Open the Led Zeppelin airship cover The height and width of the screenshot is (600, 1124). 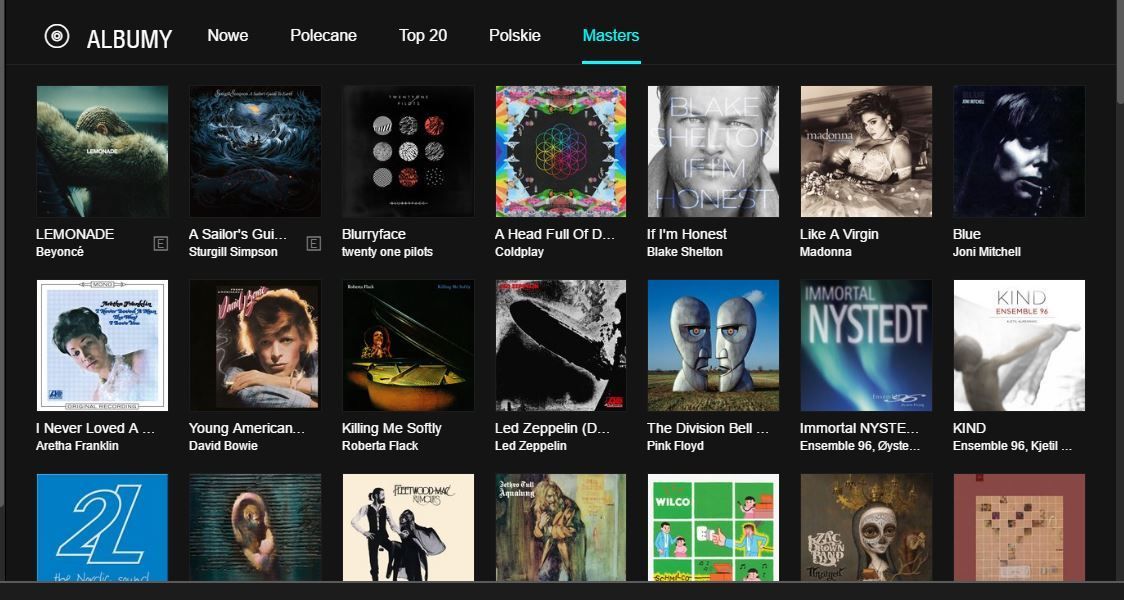(561, 346)
